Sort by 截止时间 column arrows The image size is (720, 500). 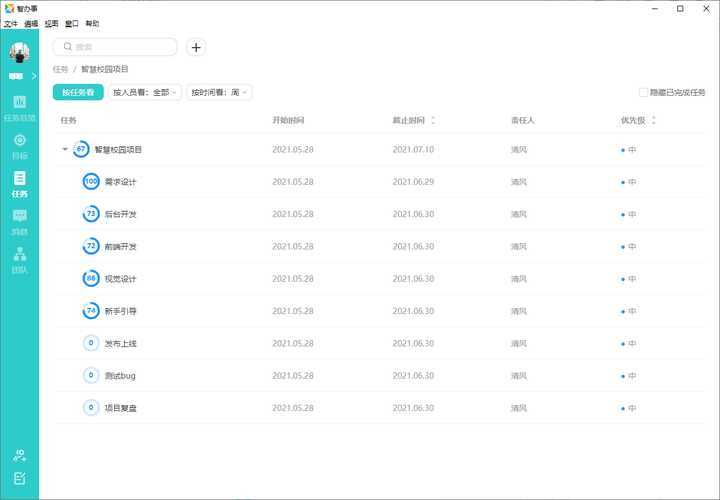[x=432, y=121]
